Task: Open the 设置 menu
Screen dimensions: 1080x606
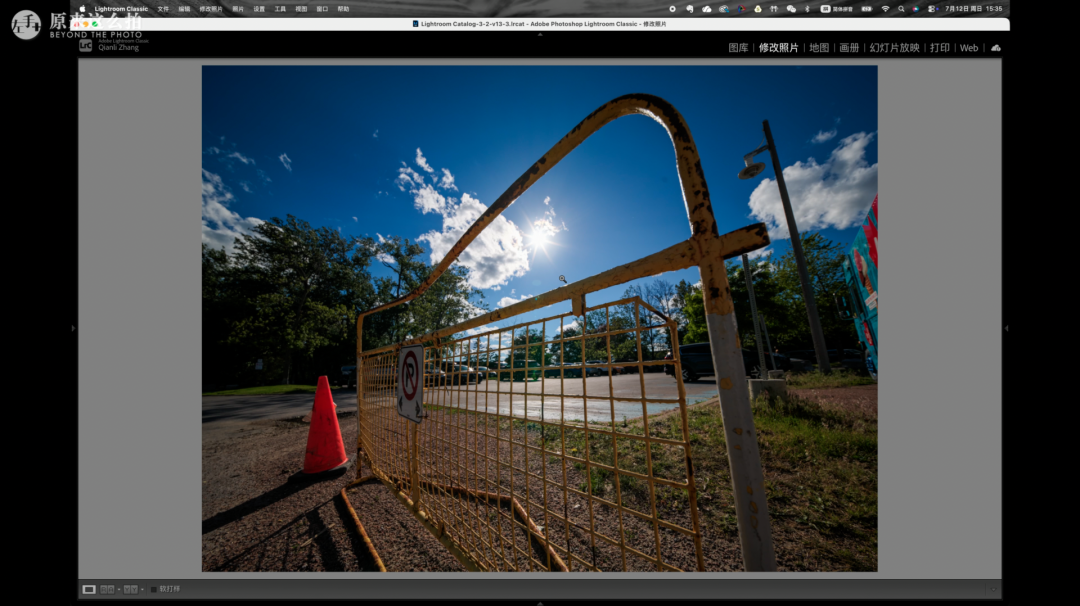Action: 259,9
